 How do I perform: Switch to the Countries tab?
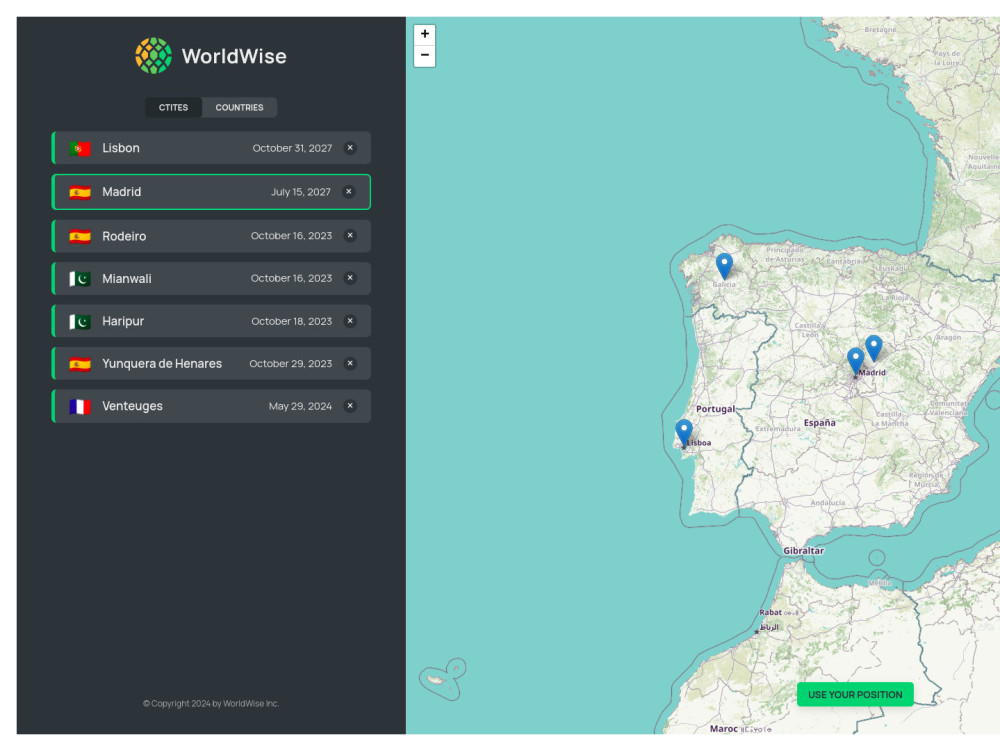tap(239, 107)
